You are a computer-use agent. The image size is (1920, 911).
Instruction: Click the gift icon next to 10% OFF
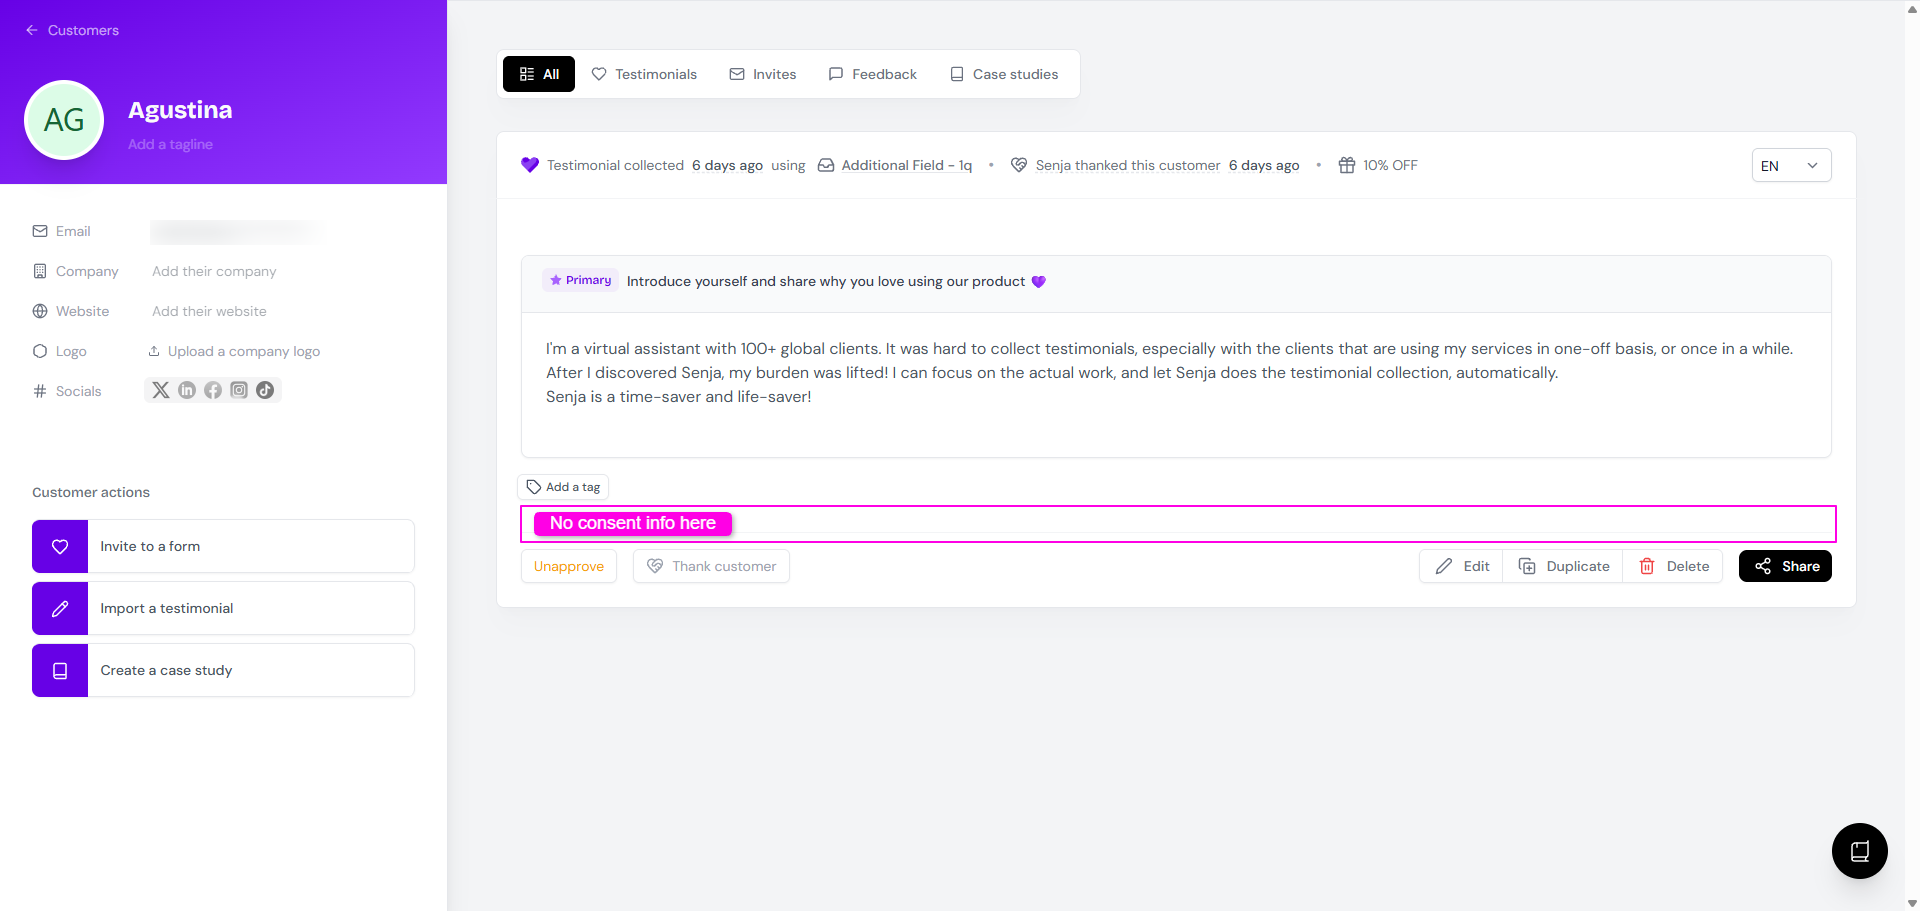coord(1347,165)
